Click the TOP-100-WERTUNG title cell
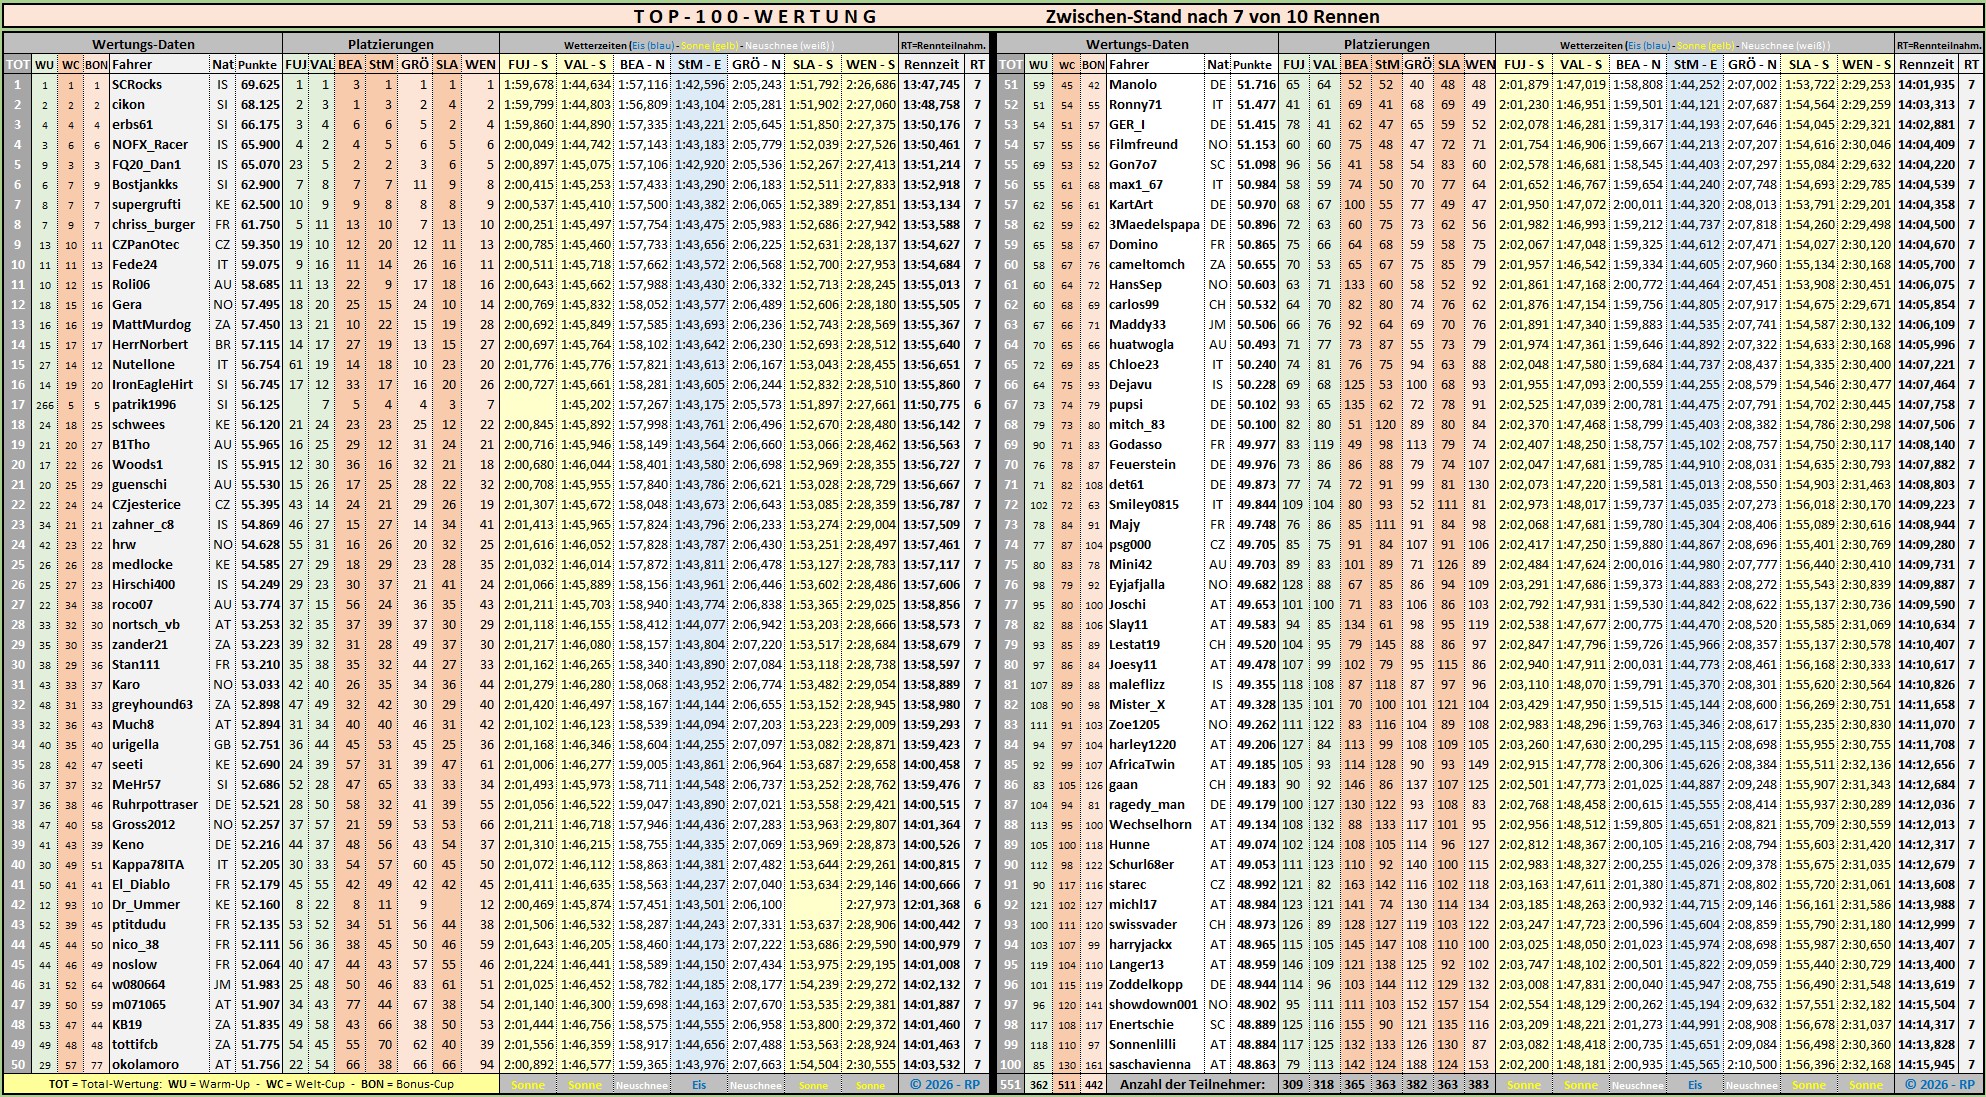The width and height of the screenshot is (1986, 1097). (755, 16)
